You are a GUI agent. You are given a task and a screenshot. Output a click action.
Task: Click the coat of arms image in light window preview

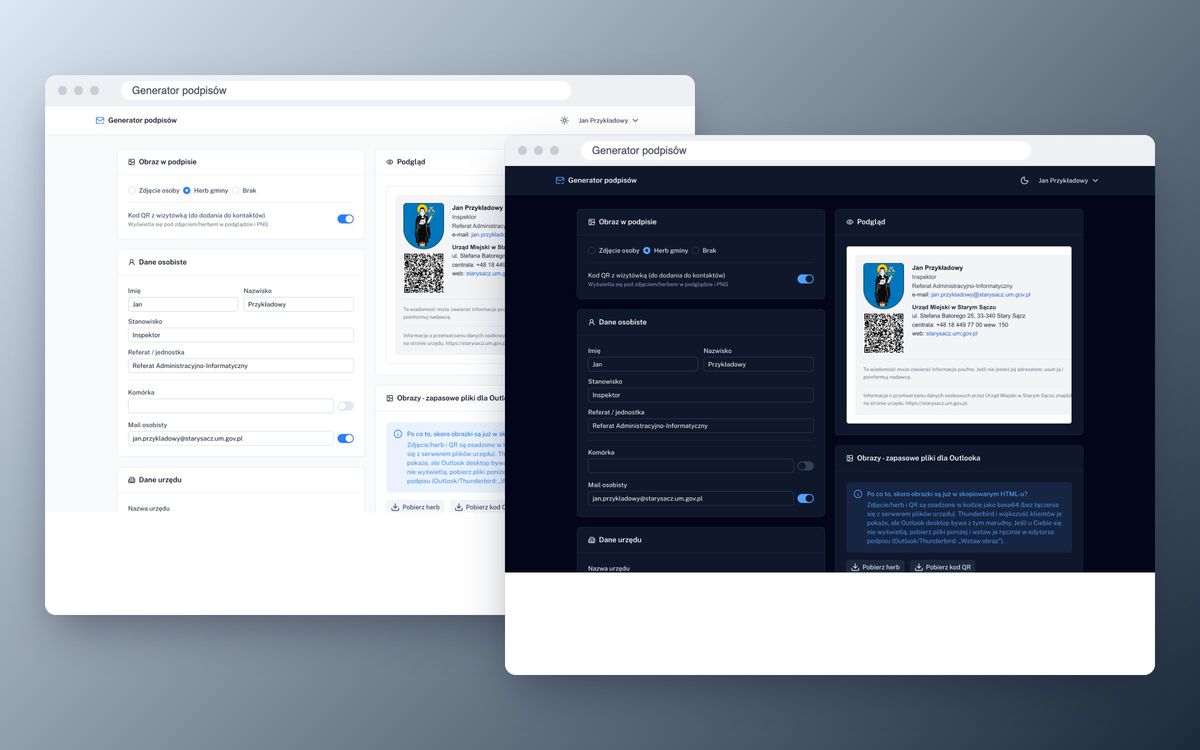pyautogui.click(x=423, y=226)
